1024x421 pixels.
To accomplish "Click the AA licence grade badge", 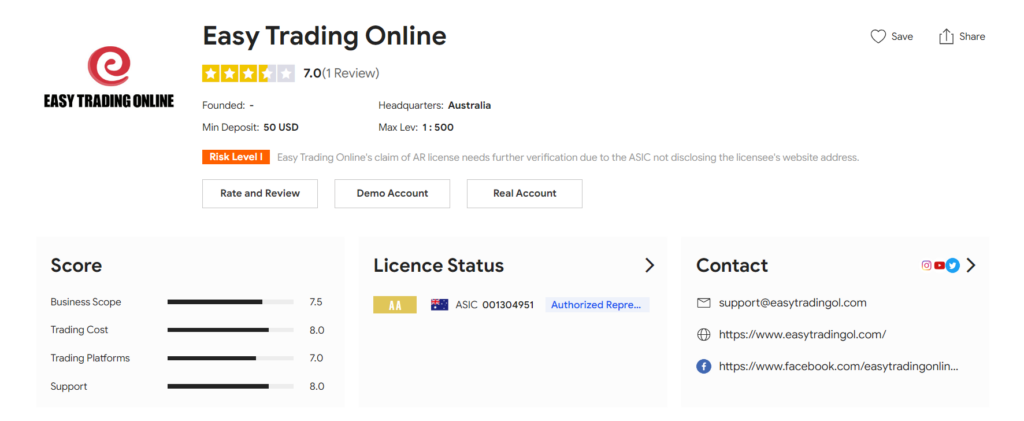I will pos(394,305).
